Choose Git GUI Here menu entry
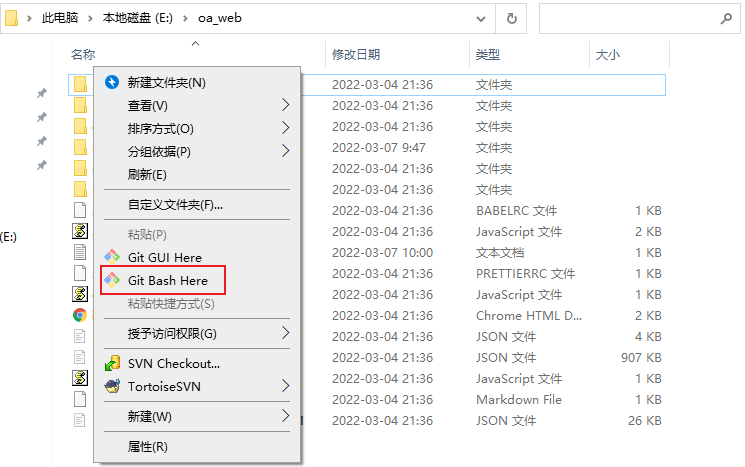Screen dimensions: 745x467 (x=164, y=257)
